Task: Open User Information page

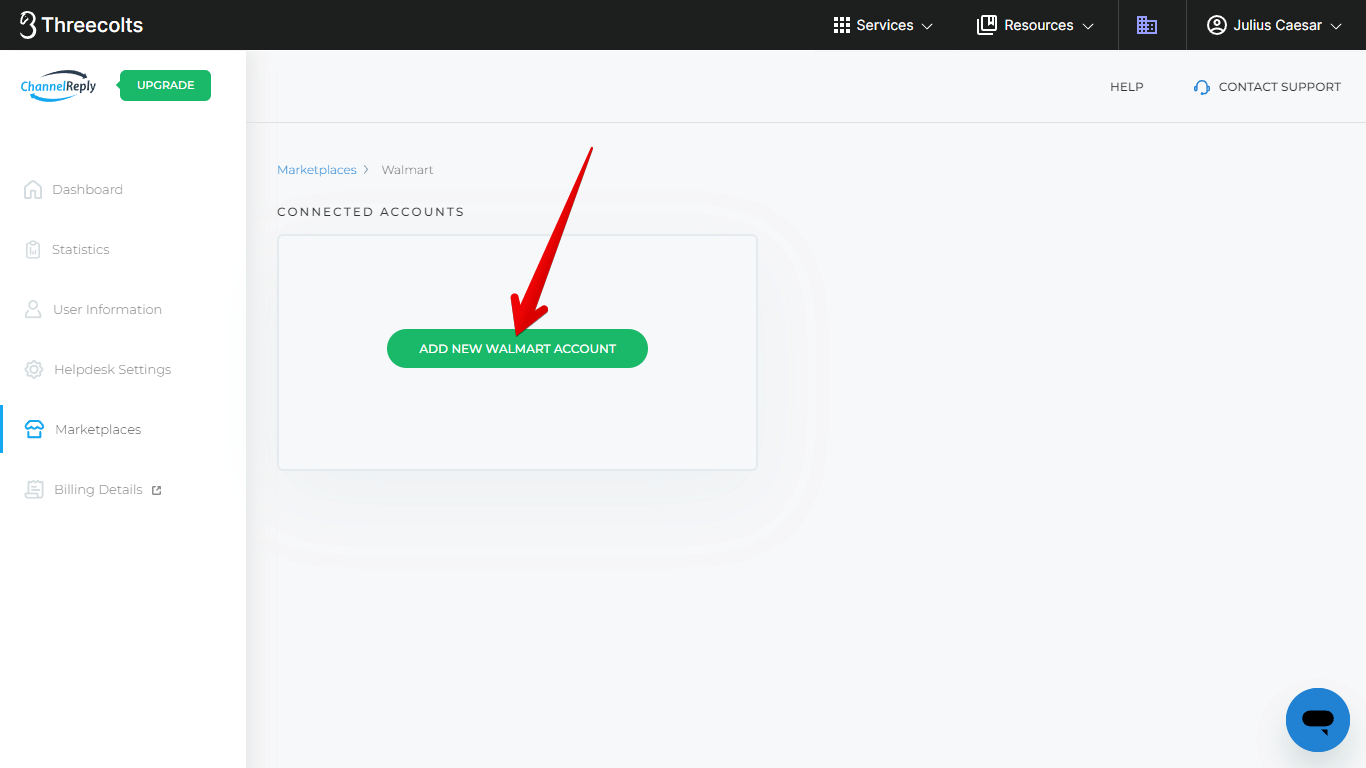Action: (107, 310)
